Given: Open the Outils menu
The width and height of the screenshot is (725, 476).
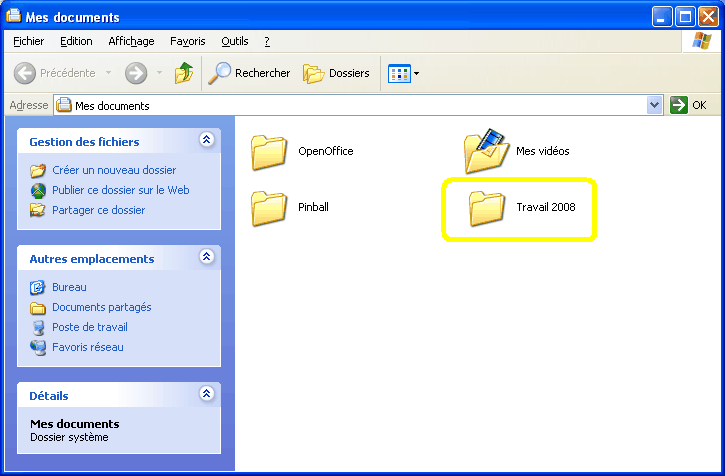Looking at the screenshot, I should 234,41.
